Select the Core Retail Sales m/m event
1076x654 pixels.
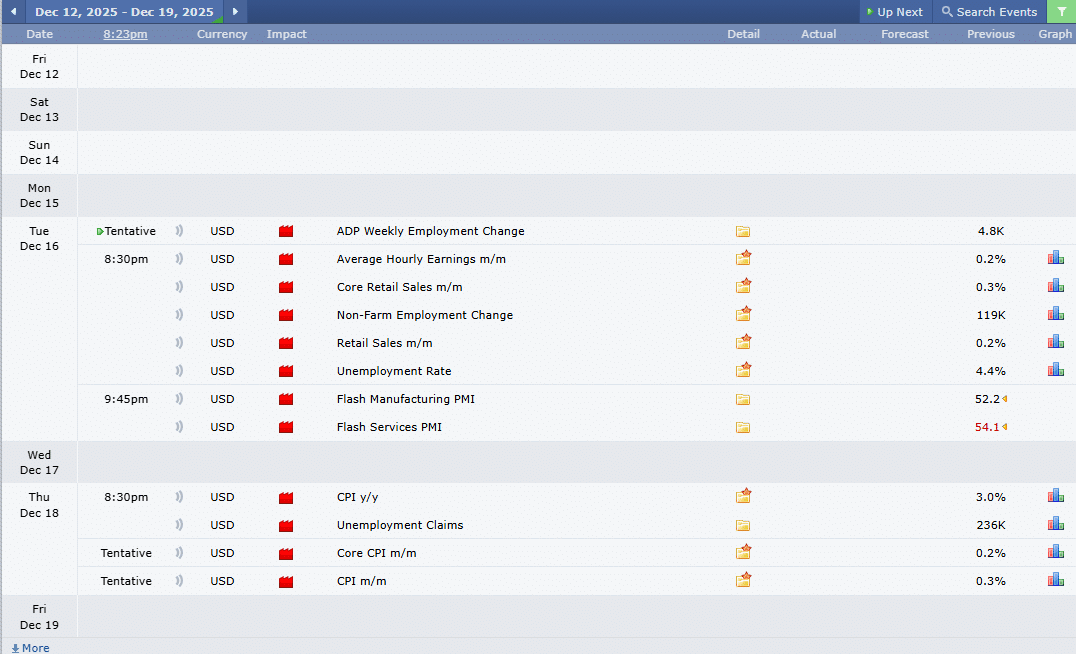tap(399, 287)
